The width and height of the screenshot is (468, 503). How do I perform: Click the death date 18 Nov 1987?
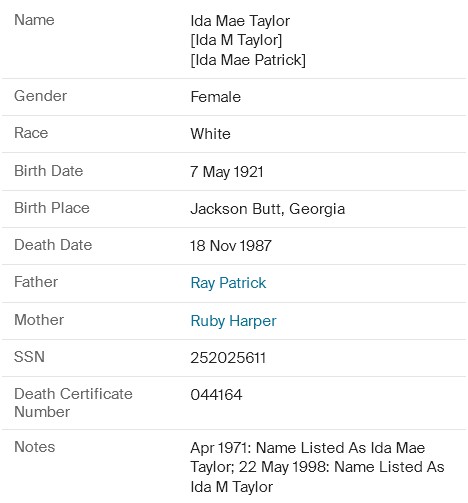click(231, 246)
